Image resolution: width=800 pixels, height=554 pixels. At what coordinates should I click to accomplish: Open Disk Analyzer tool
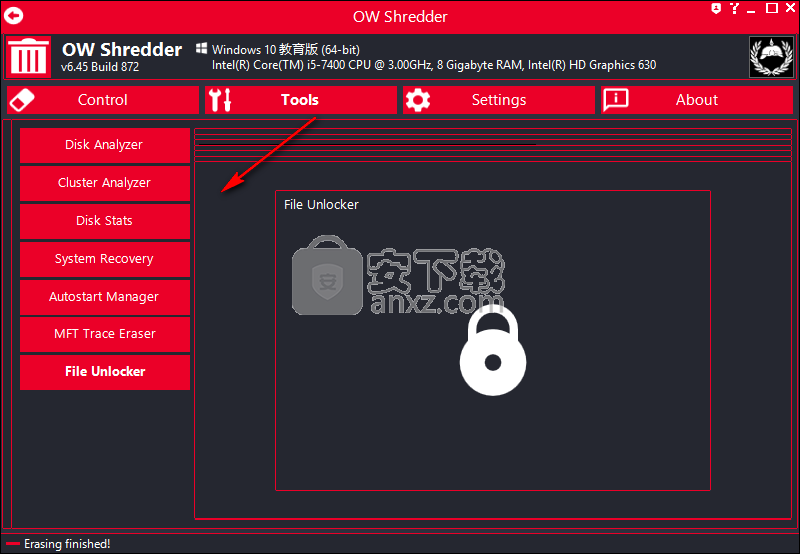pyautogui.click(x=105, y=145)
